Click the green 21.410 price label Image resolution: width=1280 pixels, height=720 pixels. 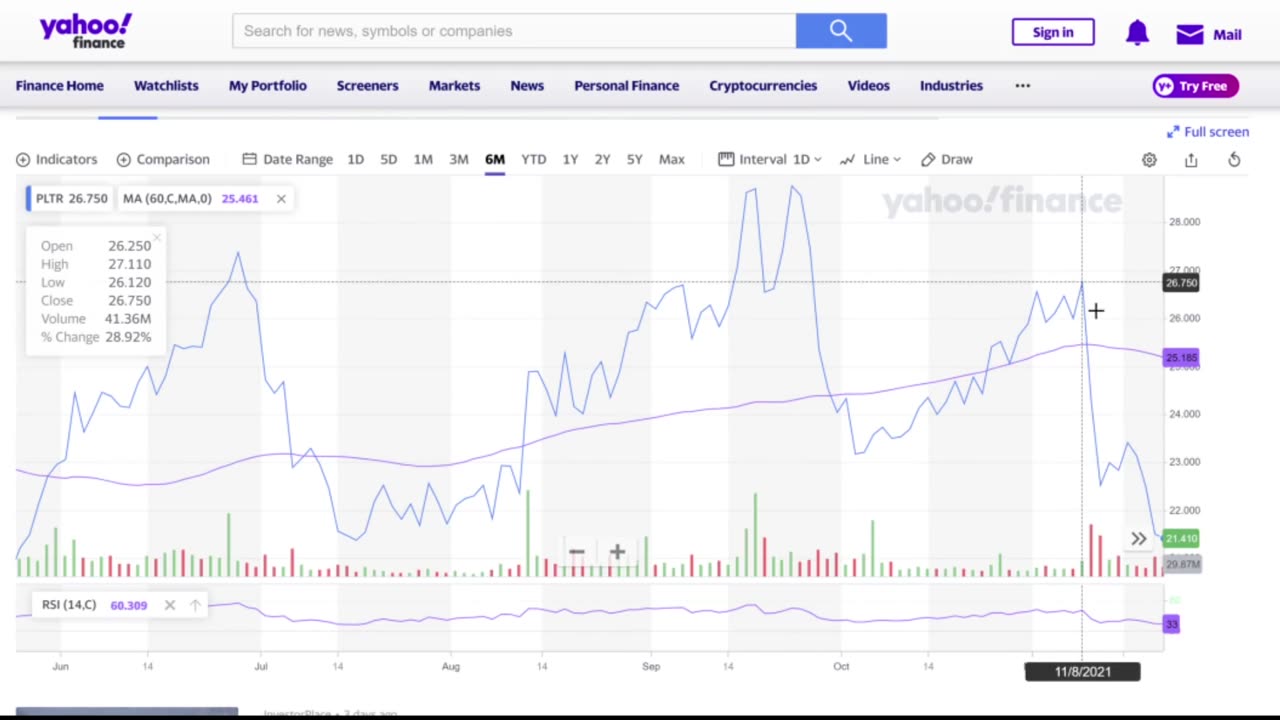(x=1181, y=538)
